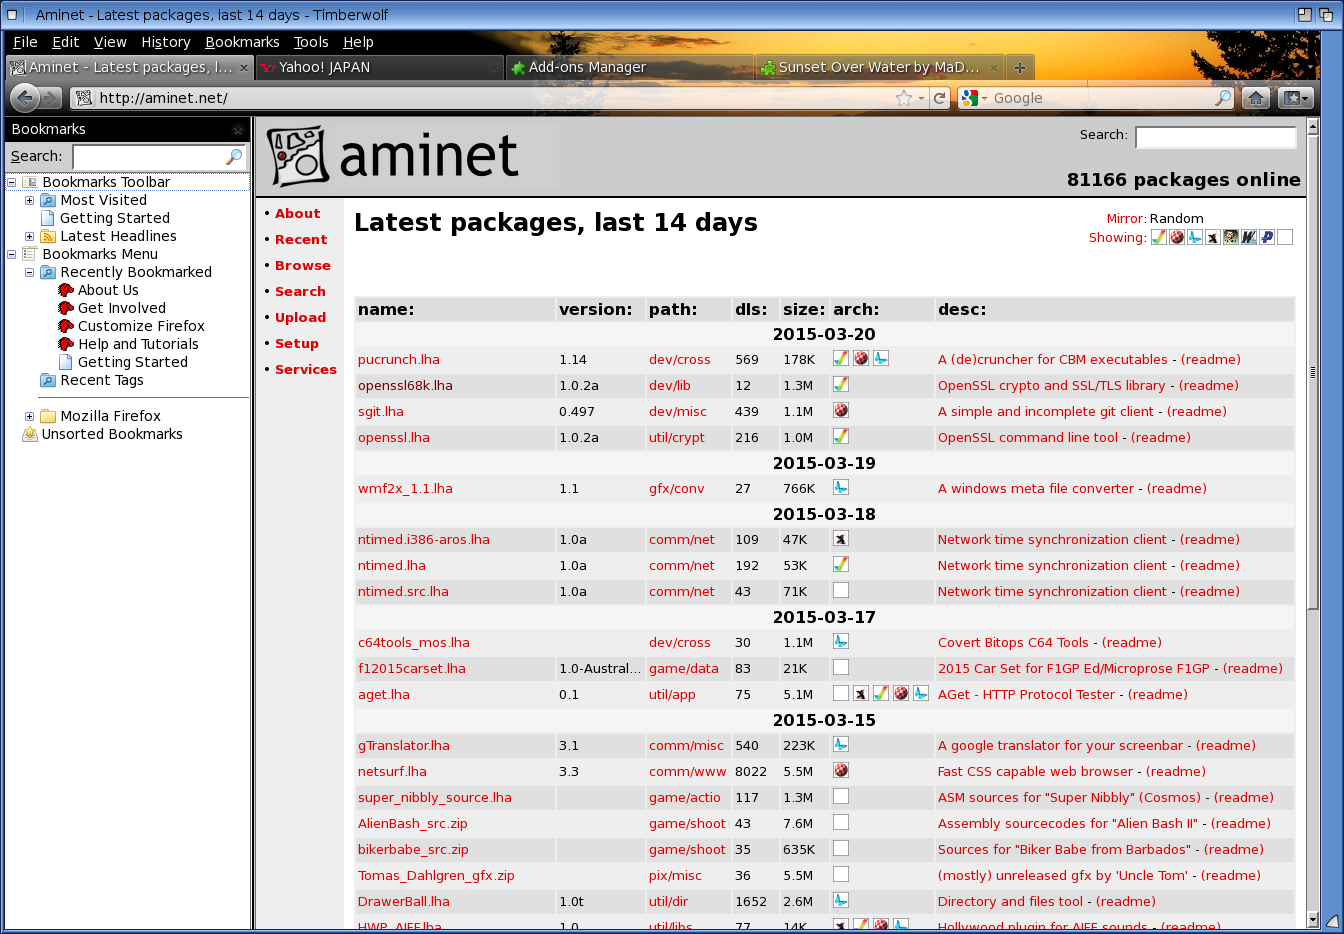Toggle the rainbow m68k filter in Showing row
The height and width of the screenshot is (934, 1344).
point(1159,237)
